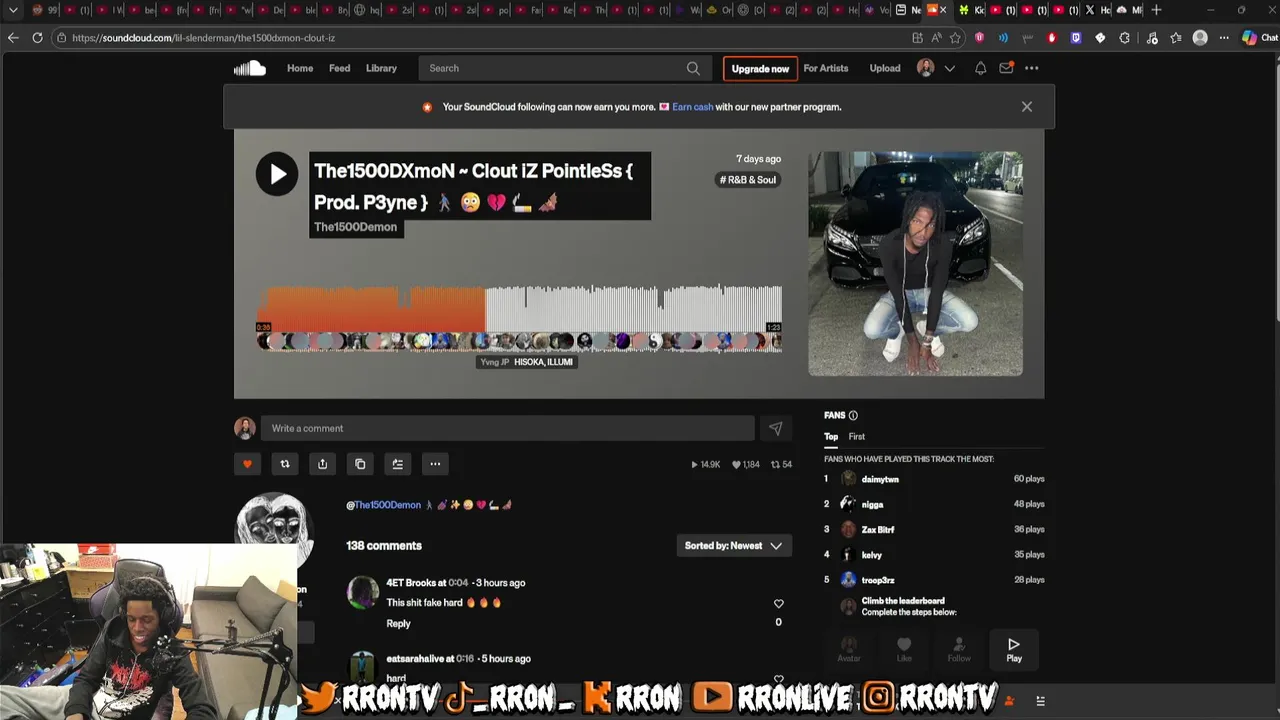The height and width of the screenshot is (720, 1280).
Task: Switch to the First fans tab
Action: pyautogui.click(x=857, y=437)
